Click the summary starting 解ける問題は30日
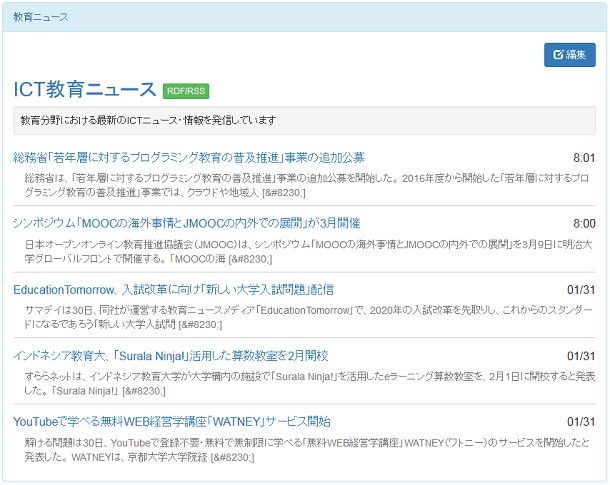The image size is (610, 485). 307,449
